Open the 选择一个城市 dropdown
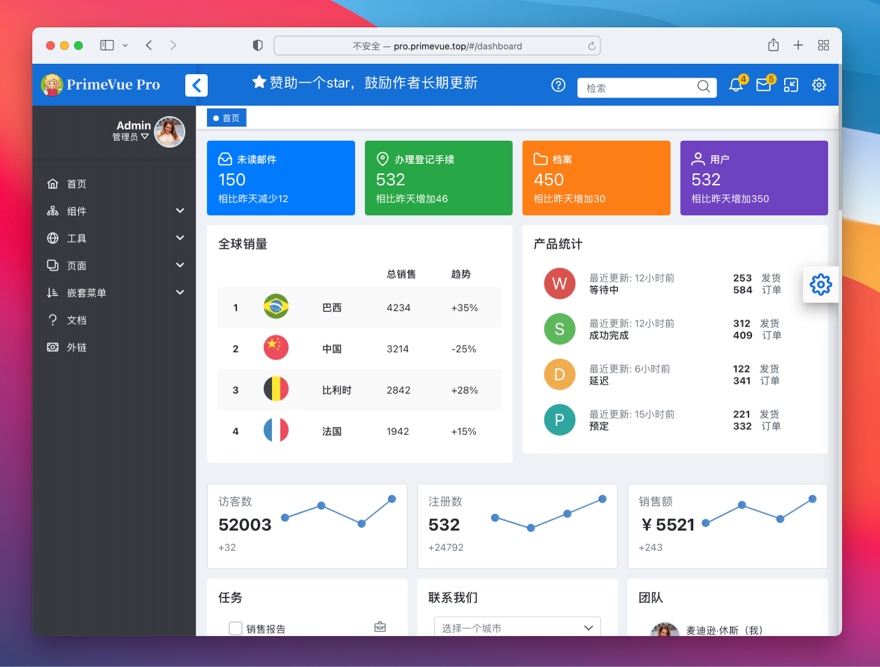 [517, 628]
